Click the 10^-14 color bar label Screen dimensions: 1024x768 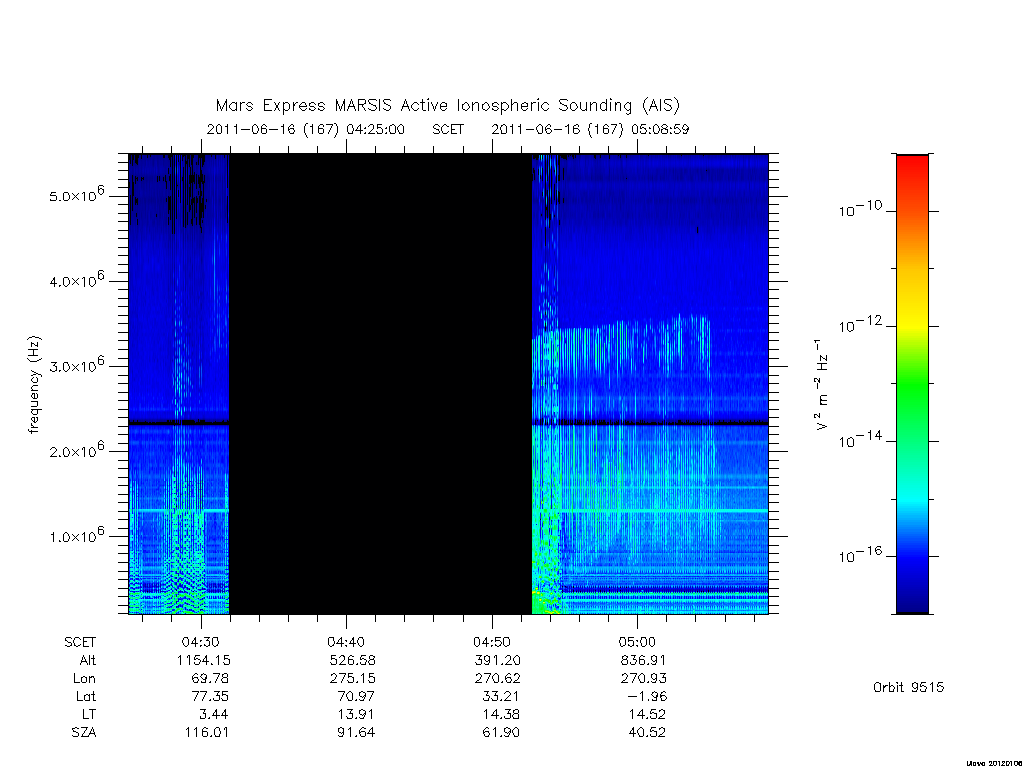pos(860,440)
